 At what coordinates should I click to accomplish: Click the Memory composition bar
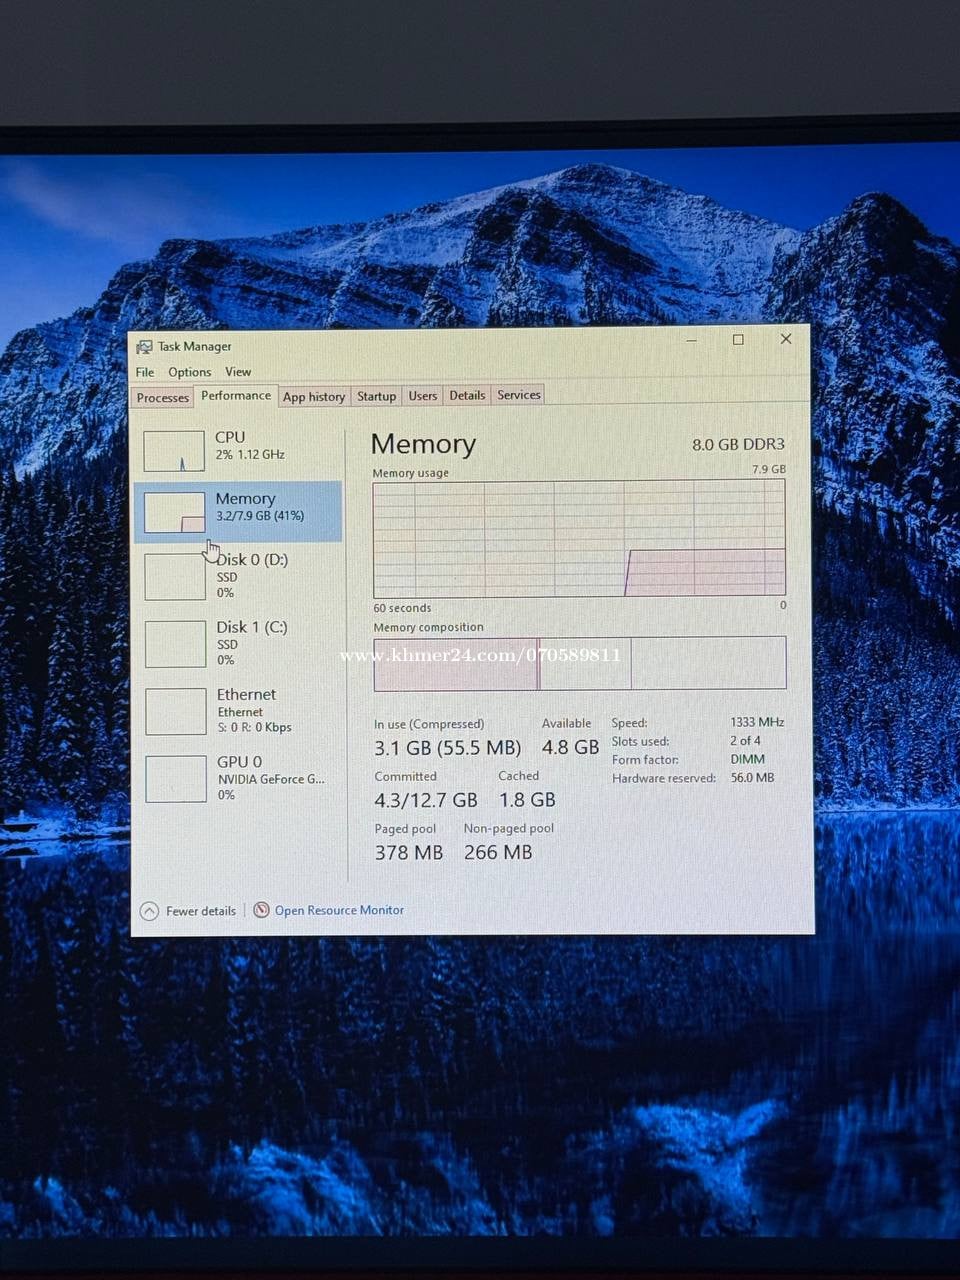point(579,663)
